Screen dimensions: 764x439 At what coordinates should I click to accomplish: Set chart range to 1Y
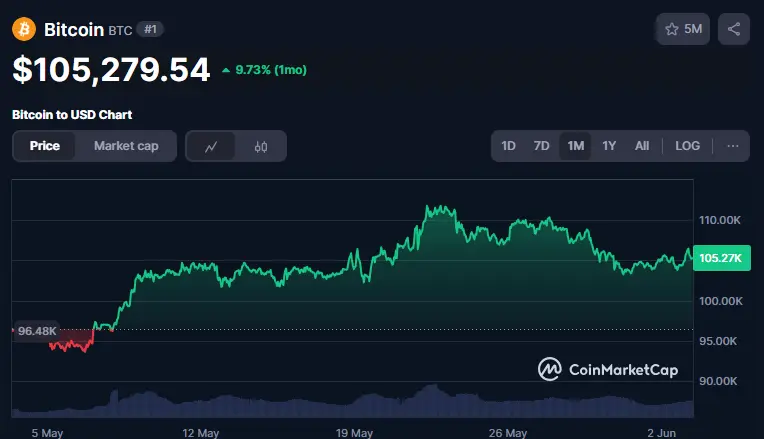(x=609, y=146)
